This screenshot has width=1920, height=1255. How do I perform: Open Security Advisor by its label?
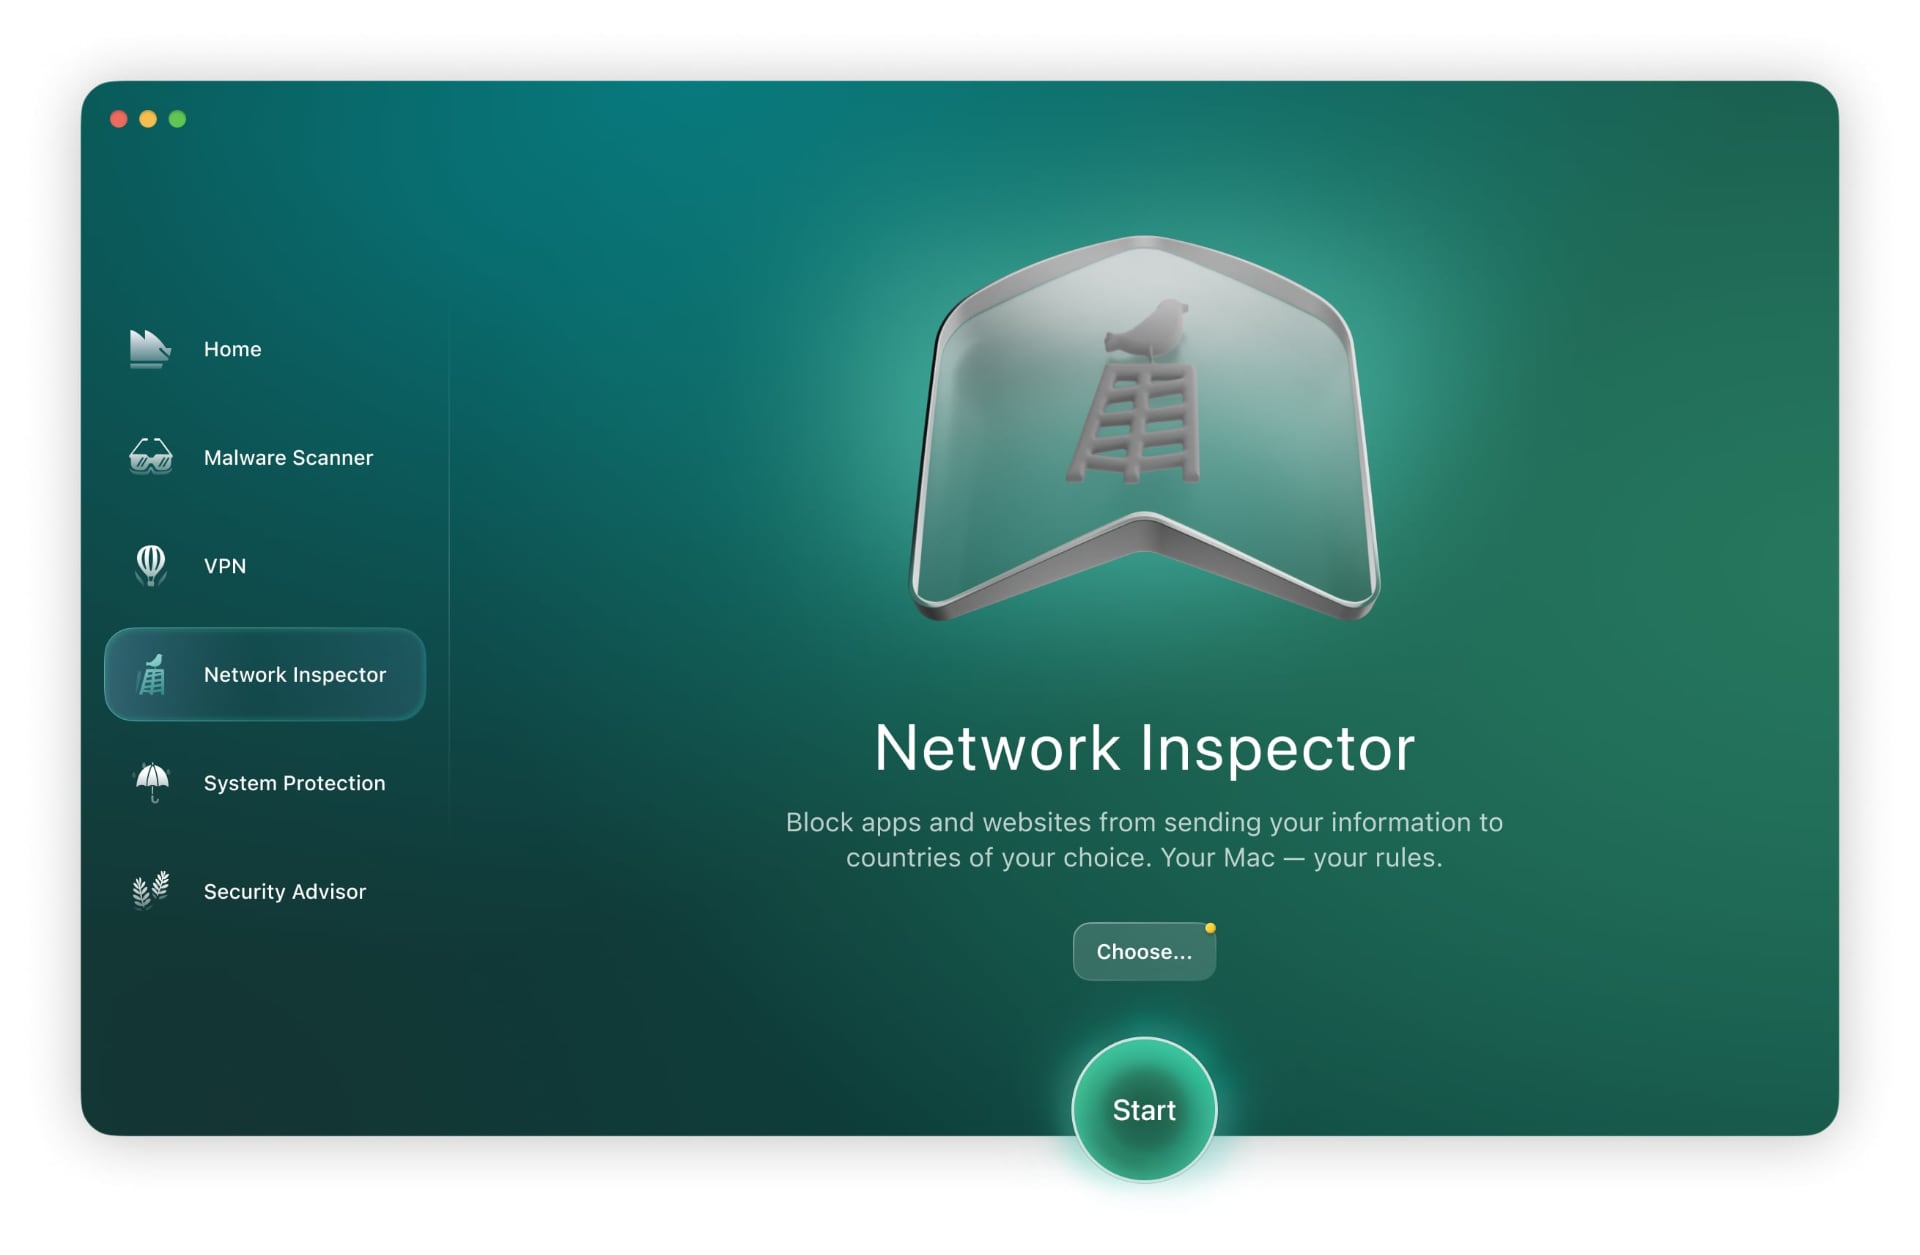point(285,891)
